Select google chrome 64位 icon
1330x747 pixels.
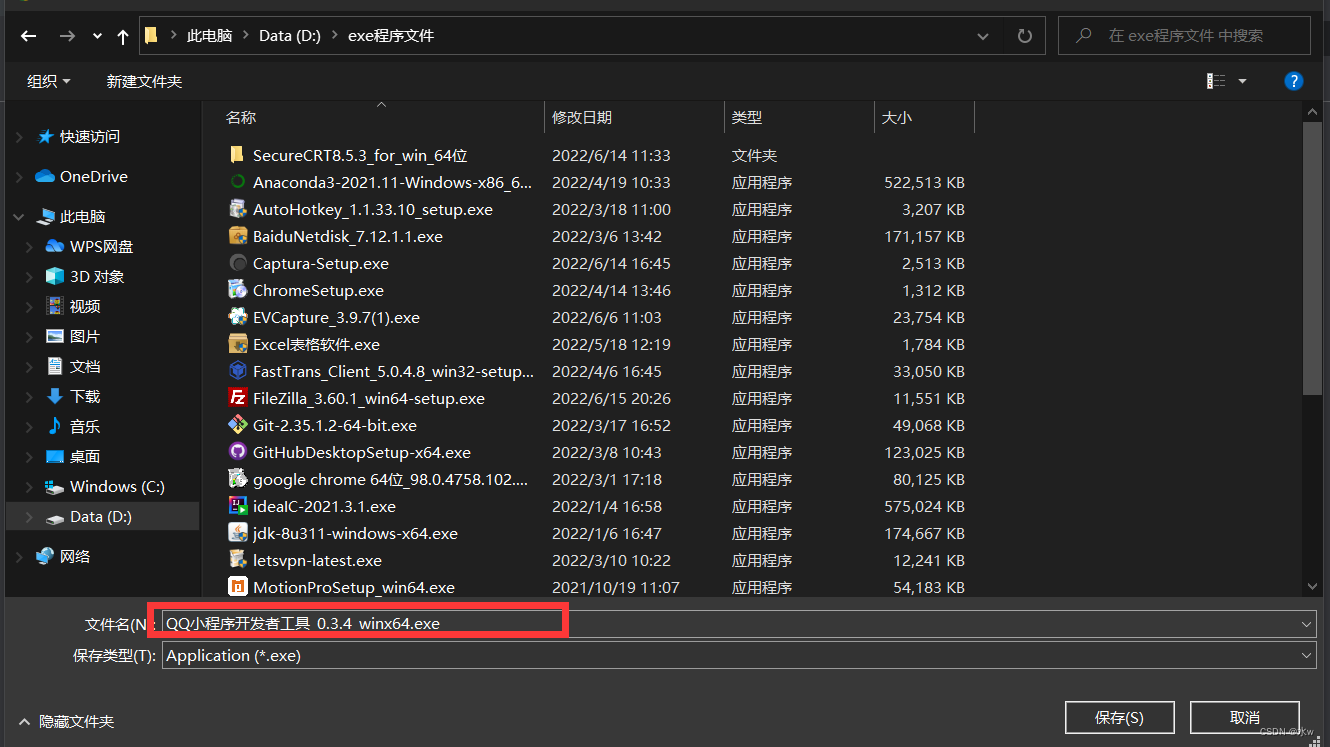click(237, 479)
